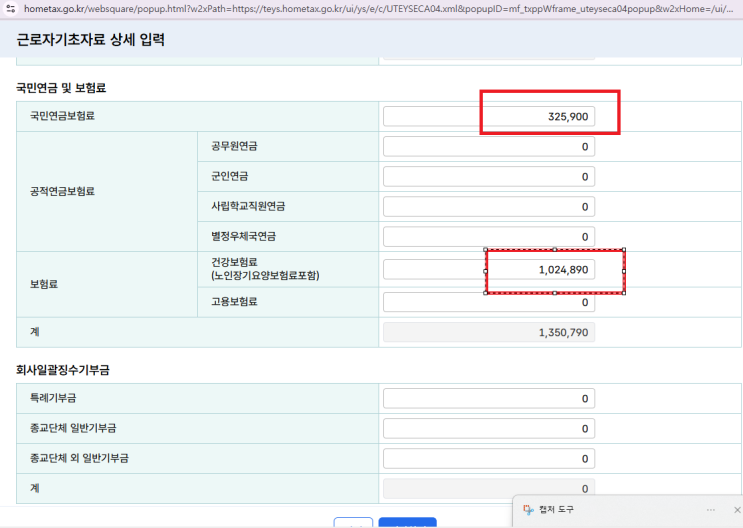Click the Capture Tool (캡처 도구) icon
Image resolution: width=743 pixels, height=528 pixels.
pos(528,510)
